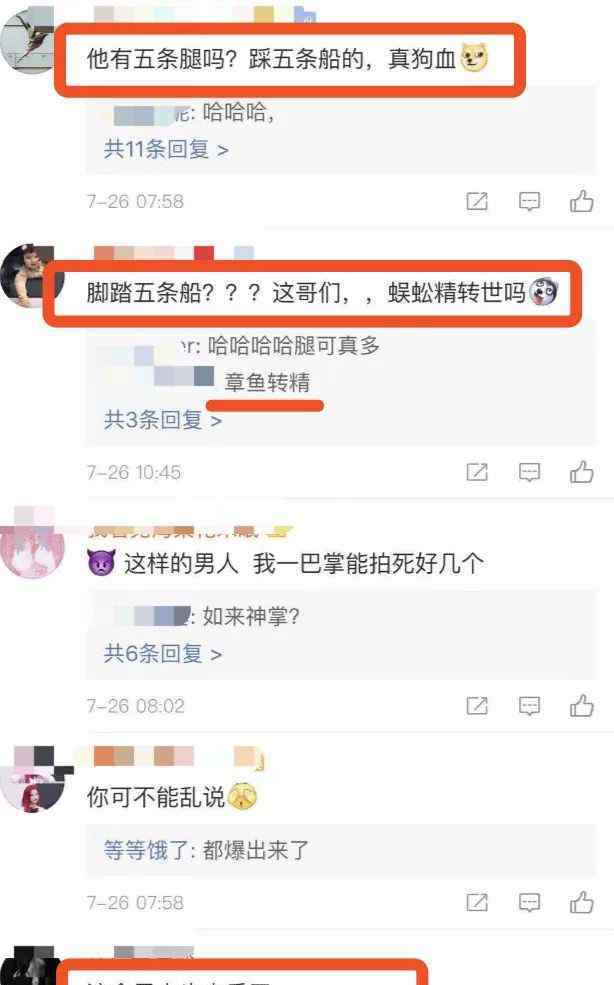Open reply box for the 五条腿 comment
The width and height of the screenshot is (614, 985).
click(529, 202)
